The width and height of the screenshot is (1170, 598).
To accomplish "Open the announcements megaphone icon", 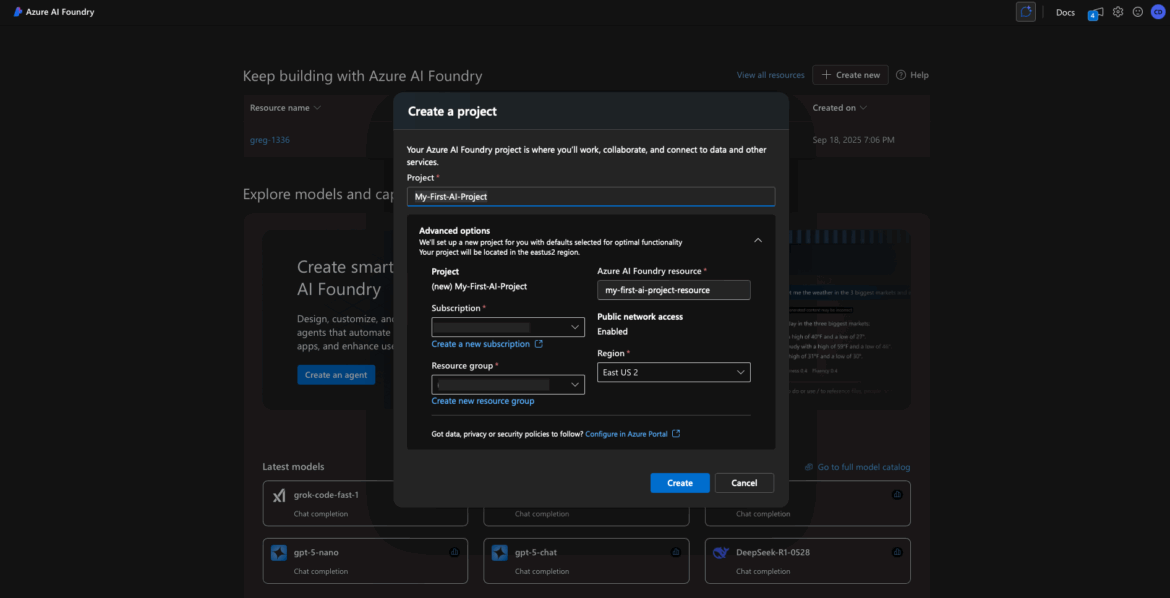I will [x=1095, y=12].
